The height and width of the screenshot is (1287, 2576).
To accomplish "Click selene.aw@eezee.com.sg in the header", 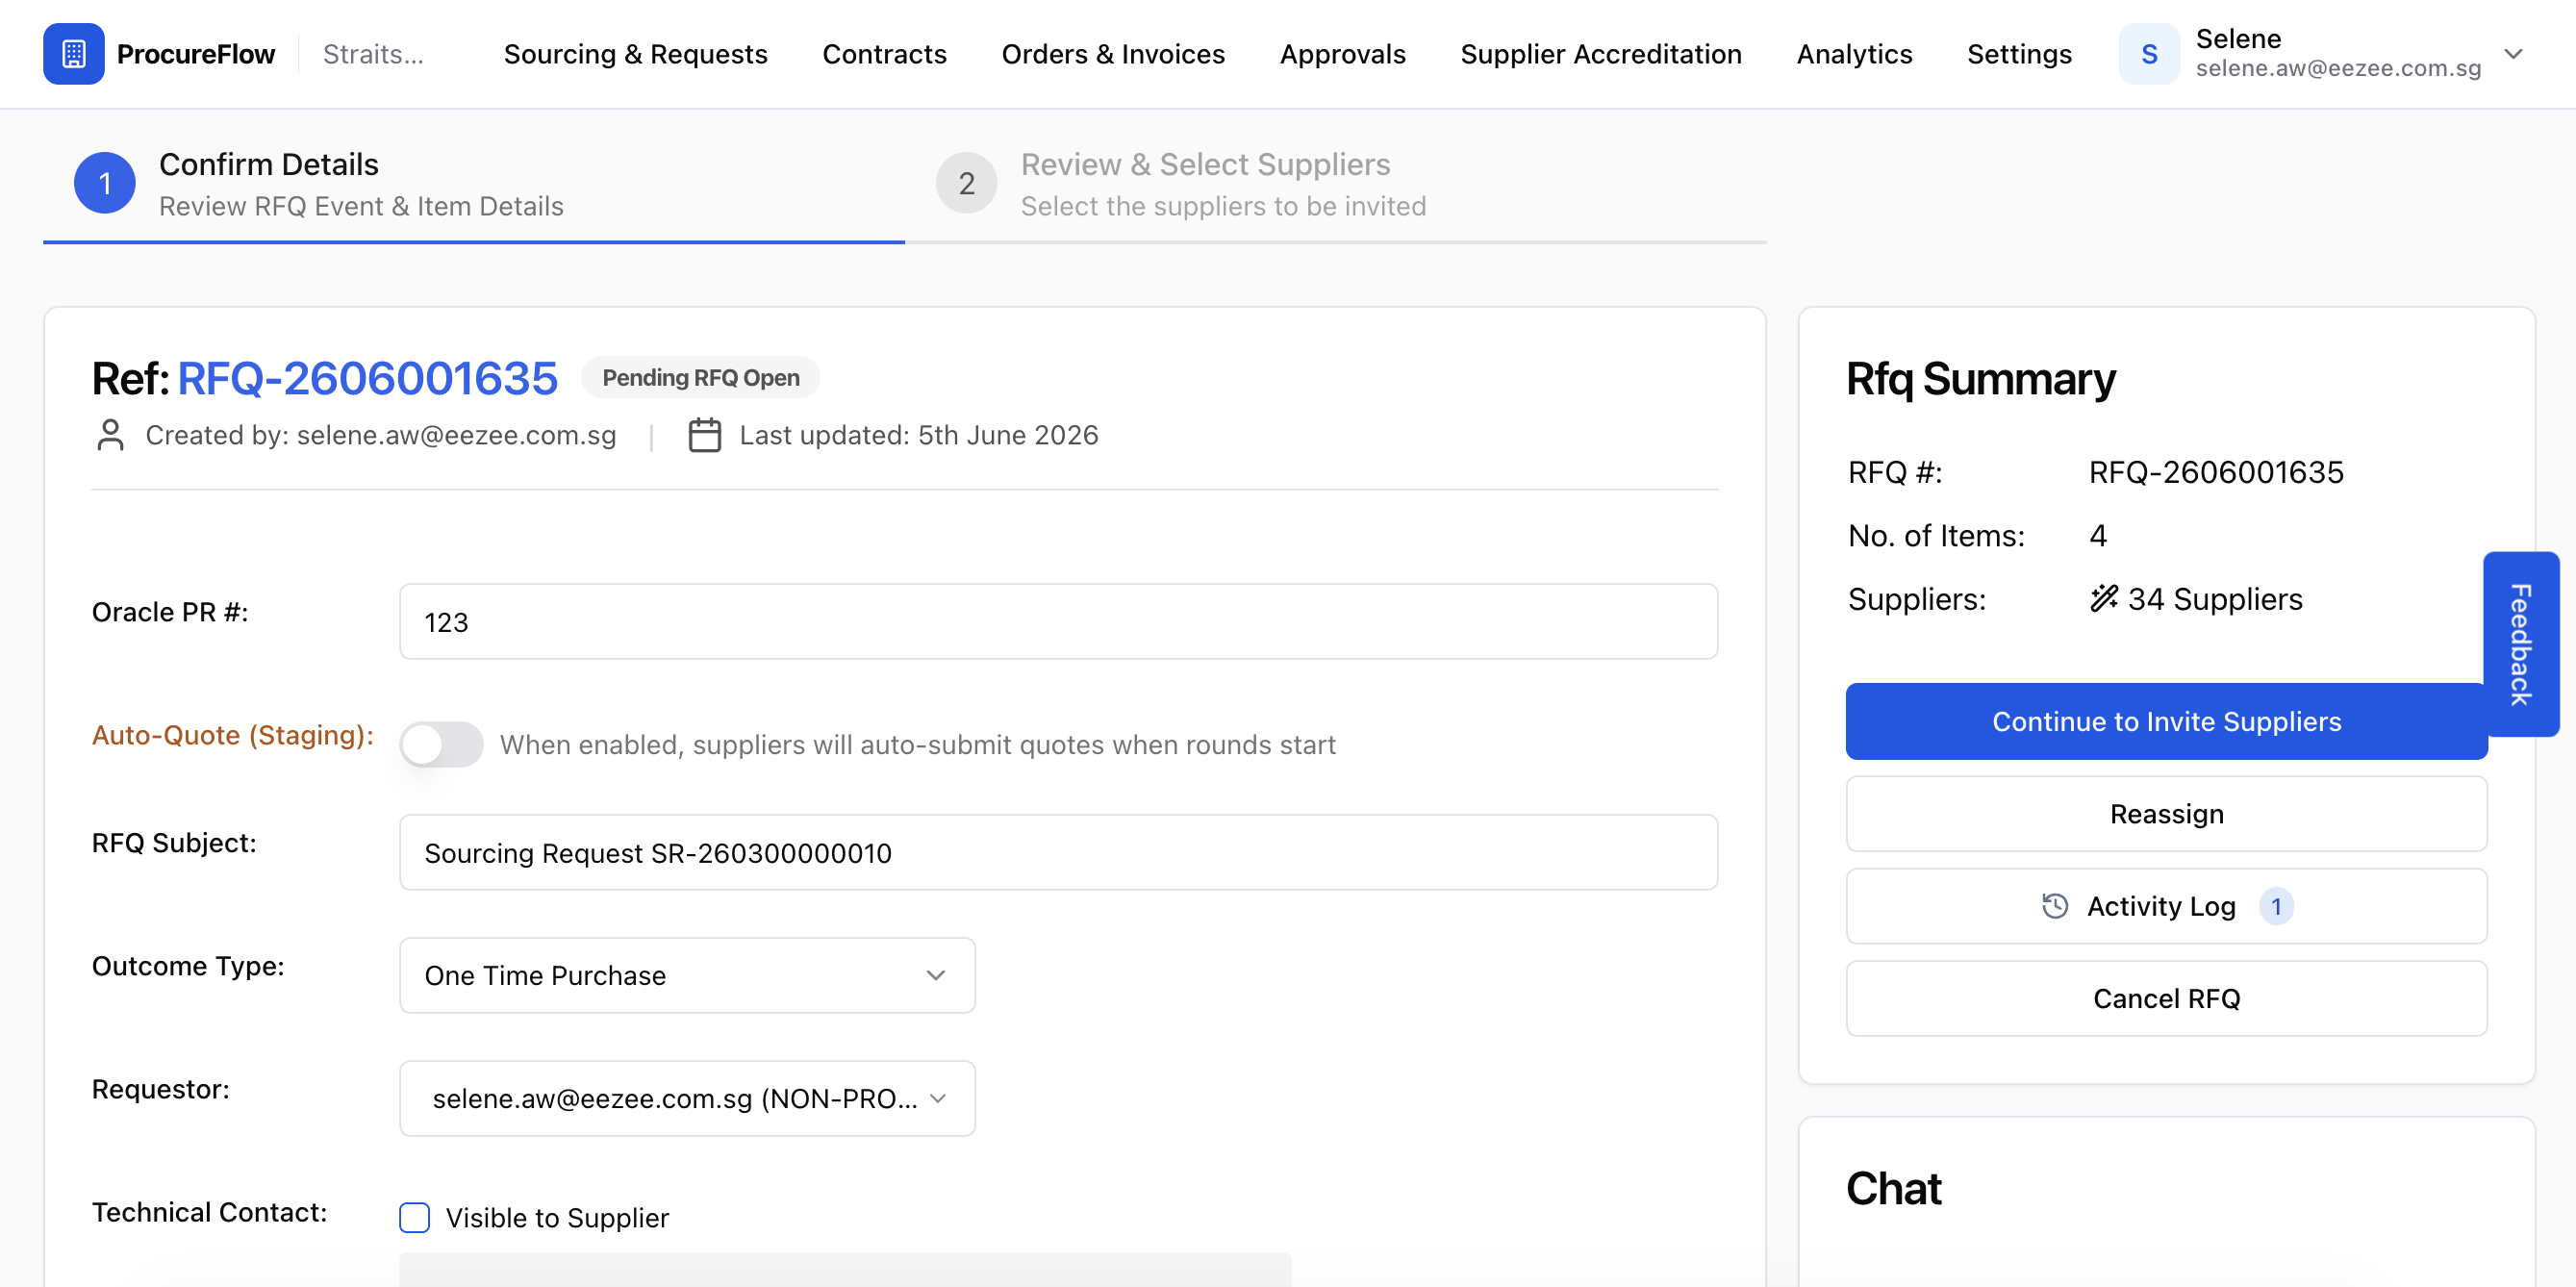I will [2338, 68].
